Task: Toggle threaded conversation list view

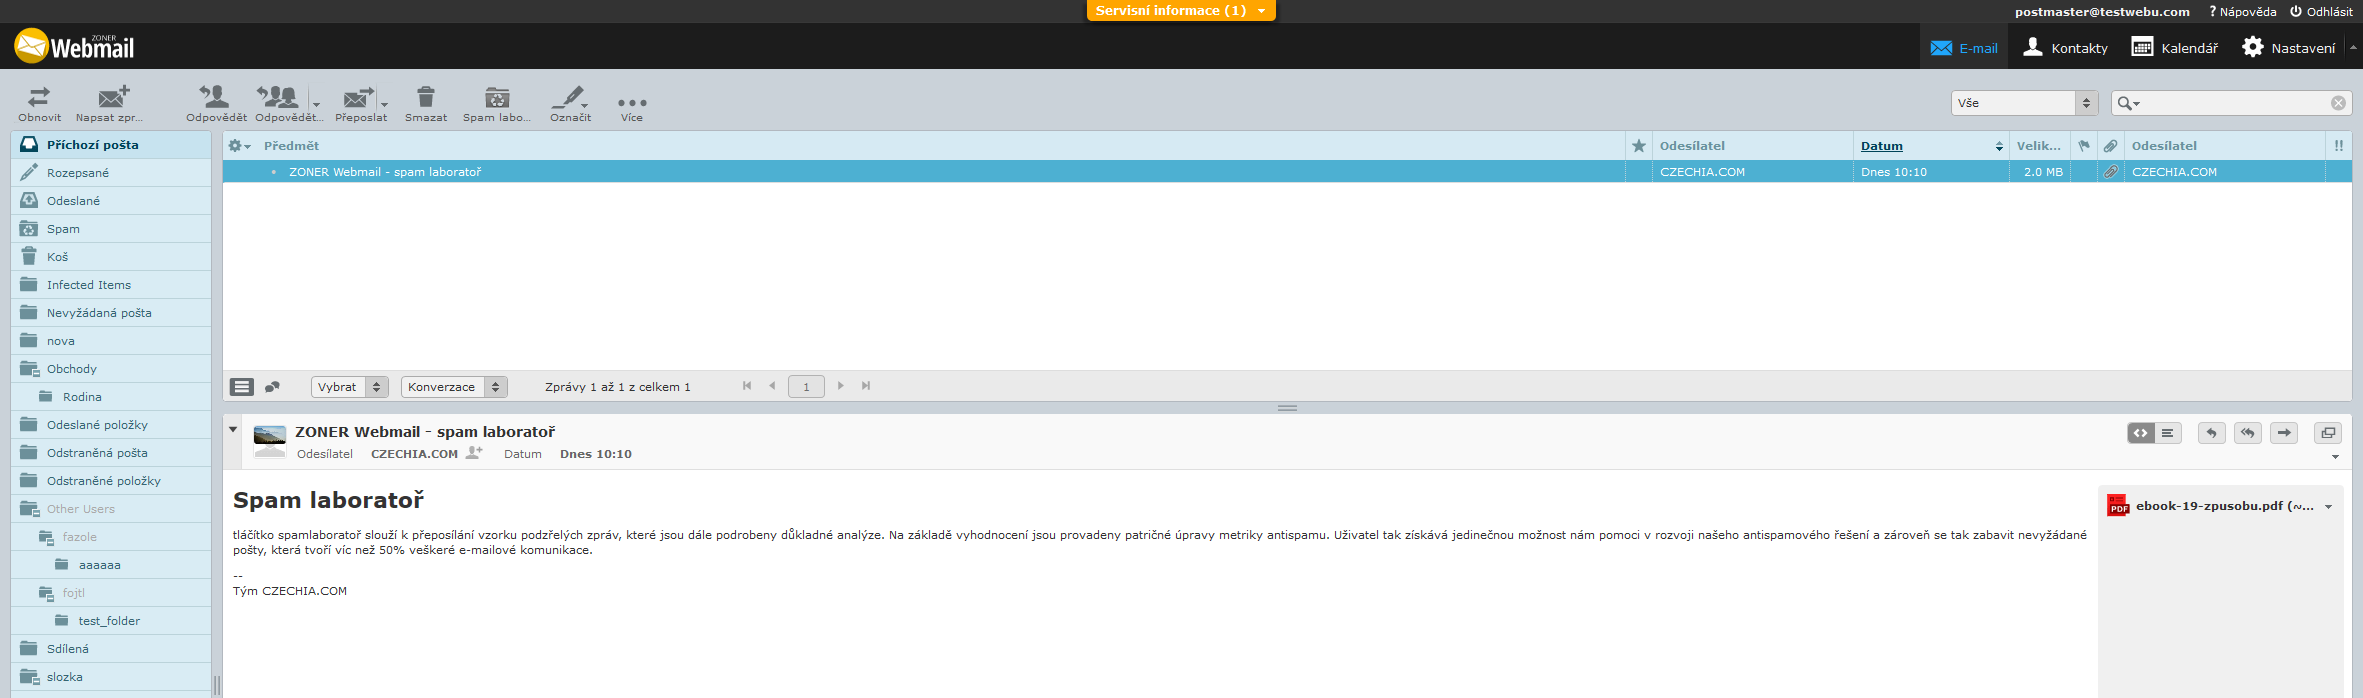Action: [272, 387]
